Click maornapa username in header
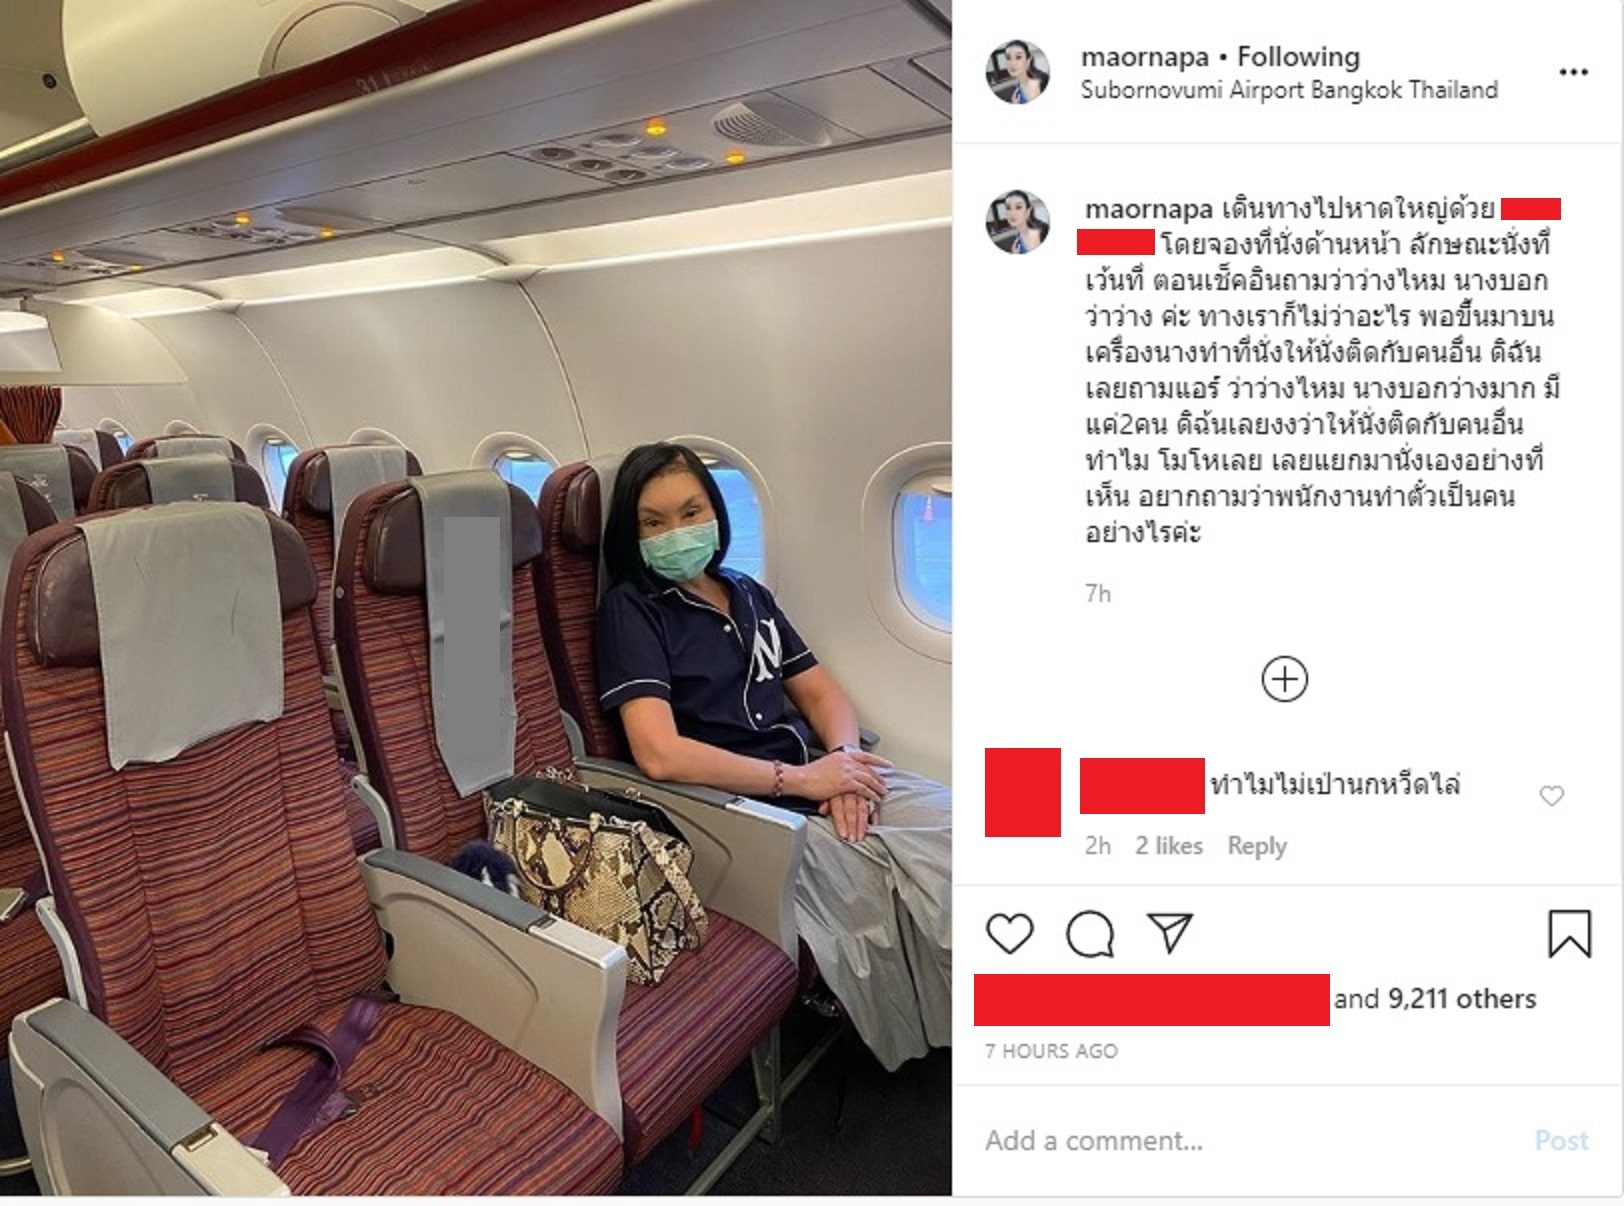This screenshot has height=1206, width=1624. point(1145,57)
